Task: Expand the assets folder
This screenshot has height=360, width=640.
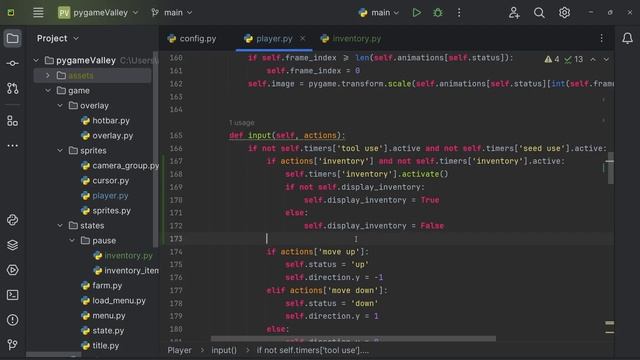Action: (48, 76)
